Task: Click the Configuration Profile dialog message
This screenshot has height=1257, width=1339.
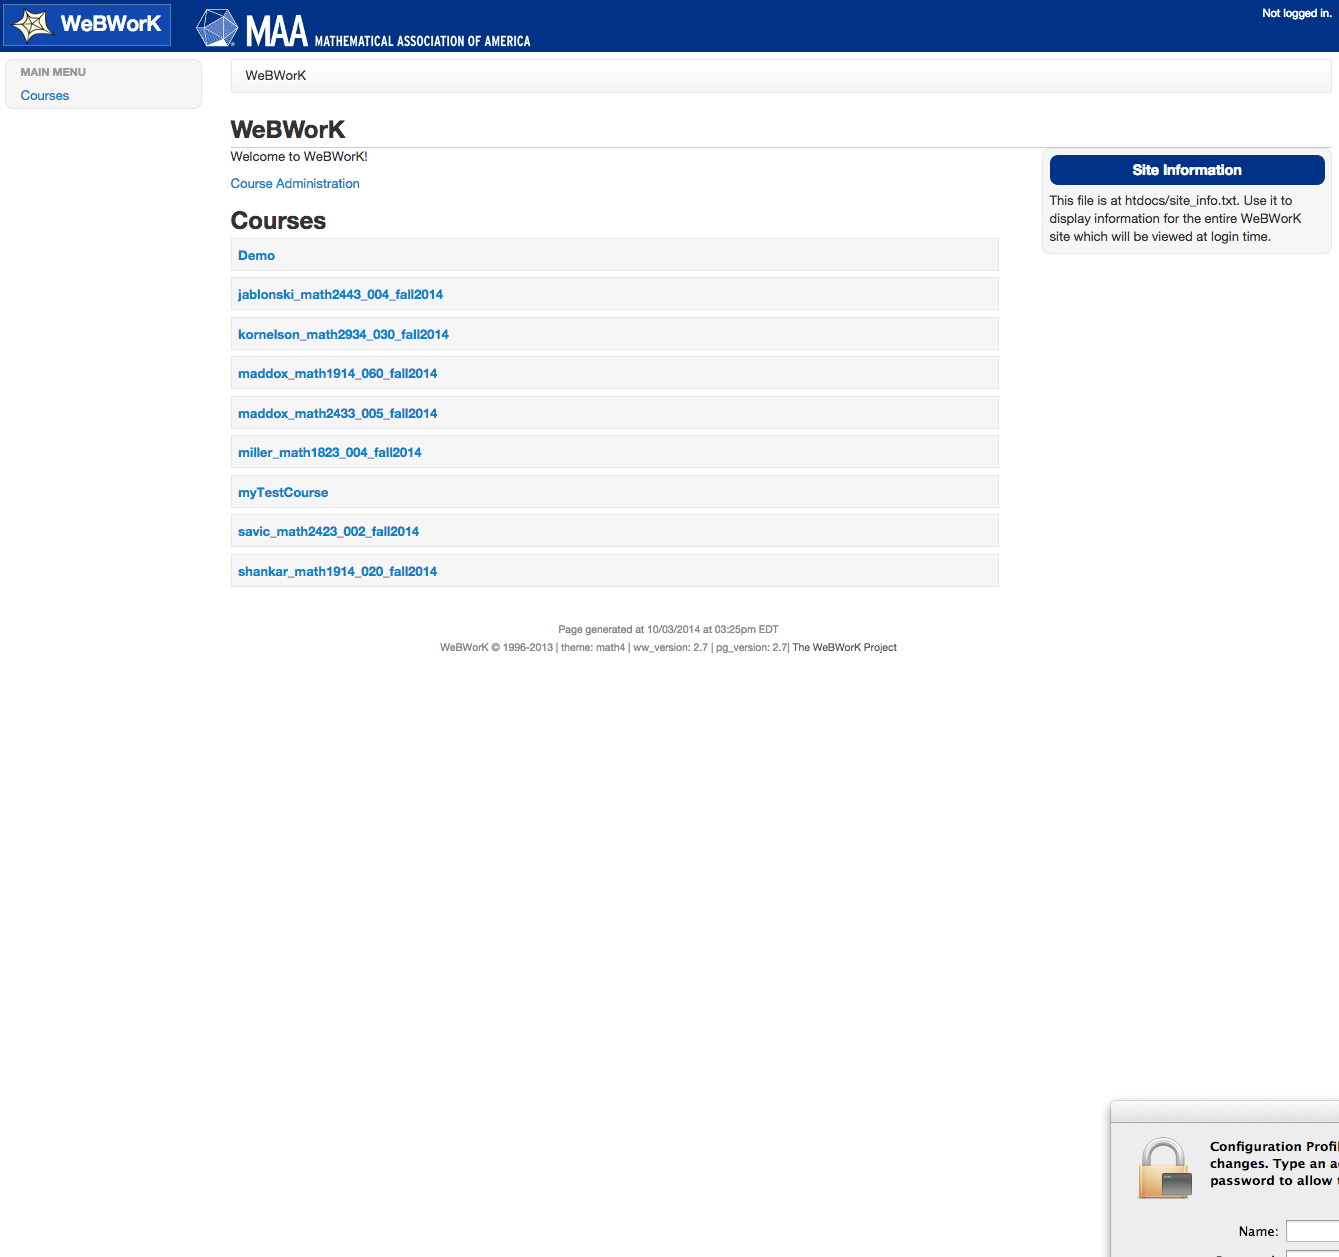Action: point(1274,1164)
